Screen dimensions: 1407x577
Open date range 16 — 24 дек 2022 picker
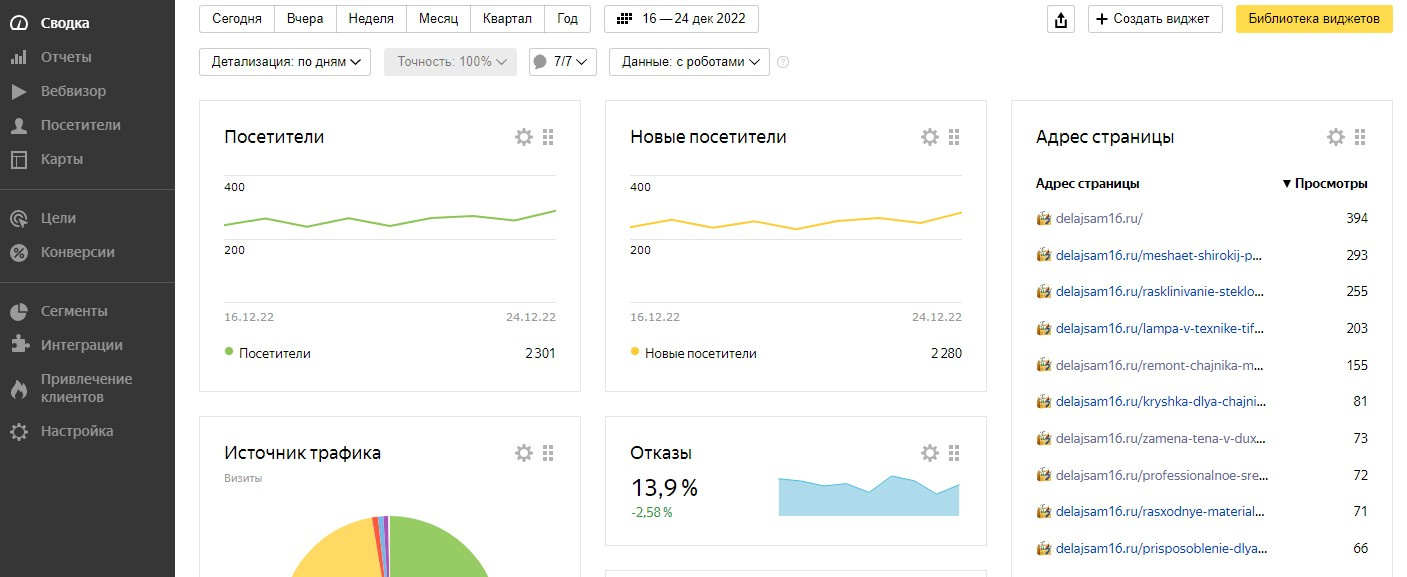click(x=681, y=19)
